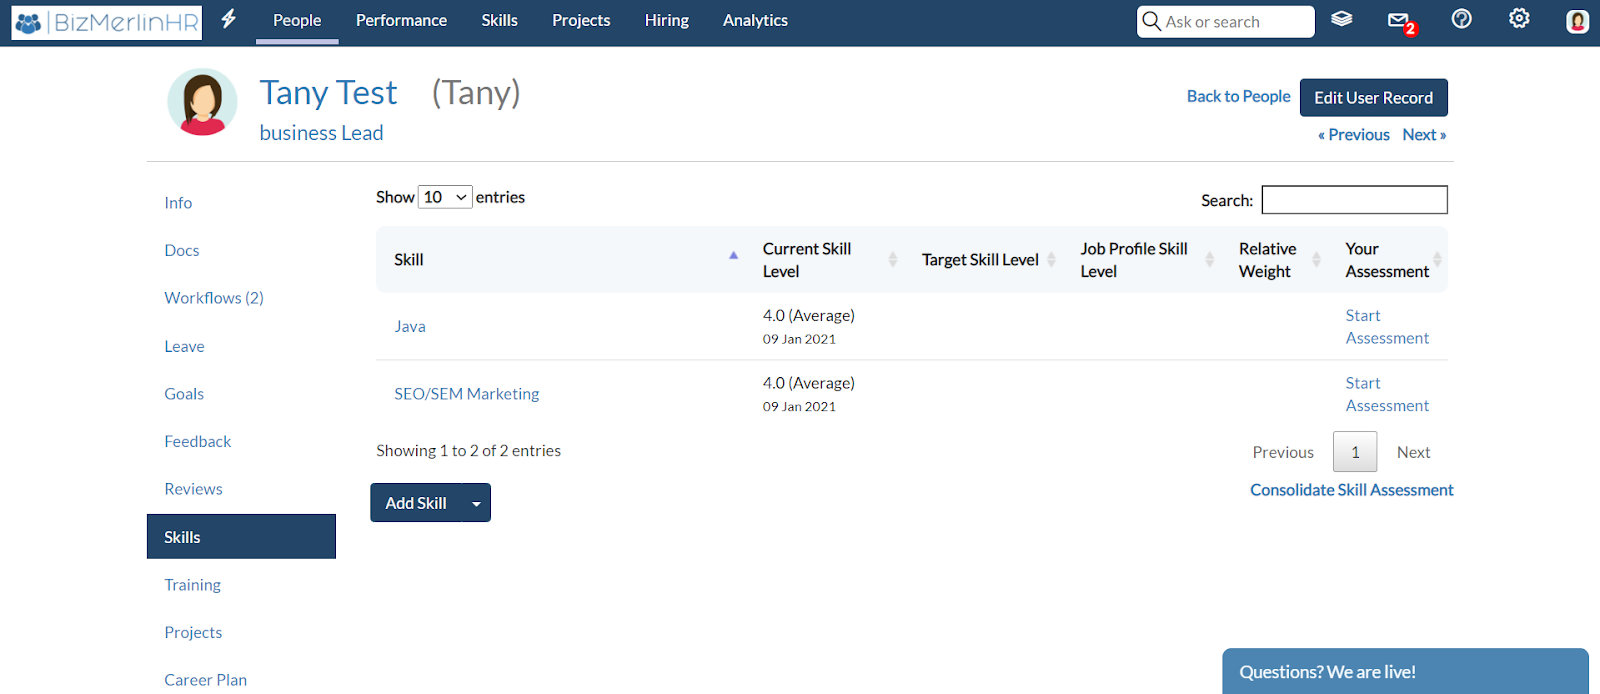Open the Show entries count dropdown
The height and width of the screenshot is (694, 1600).
pyautogui.click(x=445, y=197)
